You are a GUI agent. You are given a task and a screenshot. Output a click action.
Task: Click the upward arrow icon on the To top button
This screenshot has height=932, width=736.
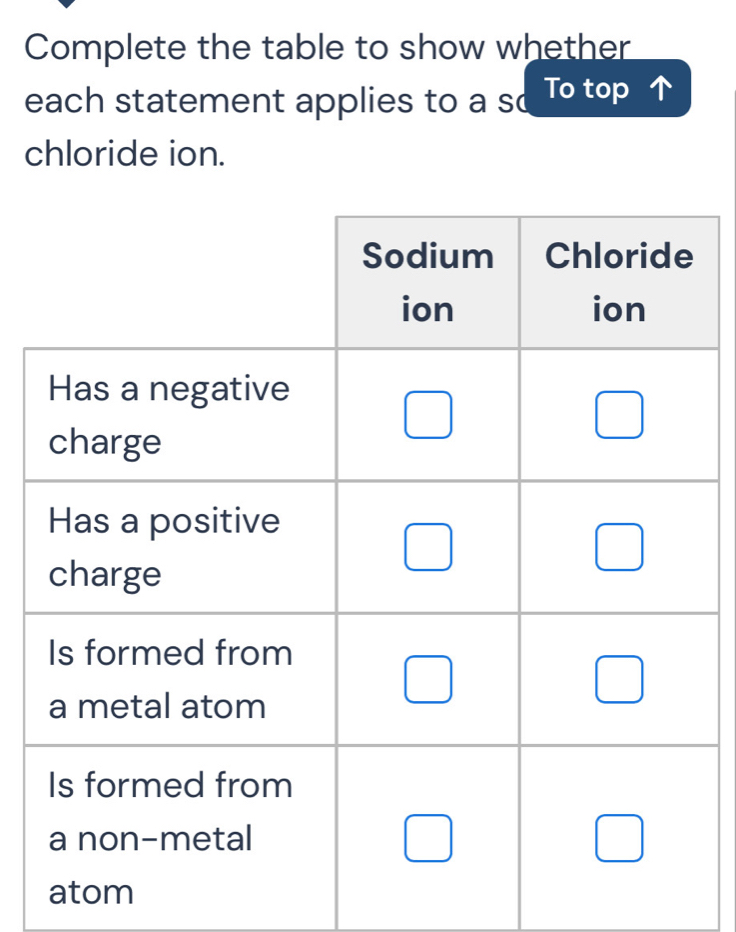(x=661, y=88)
